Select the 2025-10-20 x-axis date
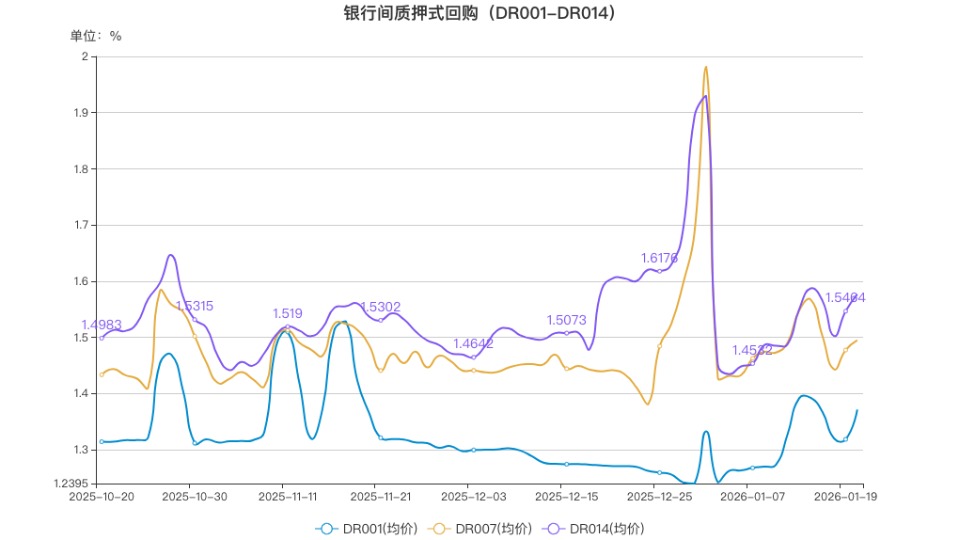The height and width of the screenshot is (540, 959). click(x=101, y=496)
